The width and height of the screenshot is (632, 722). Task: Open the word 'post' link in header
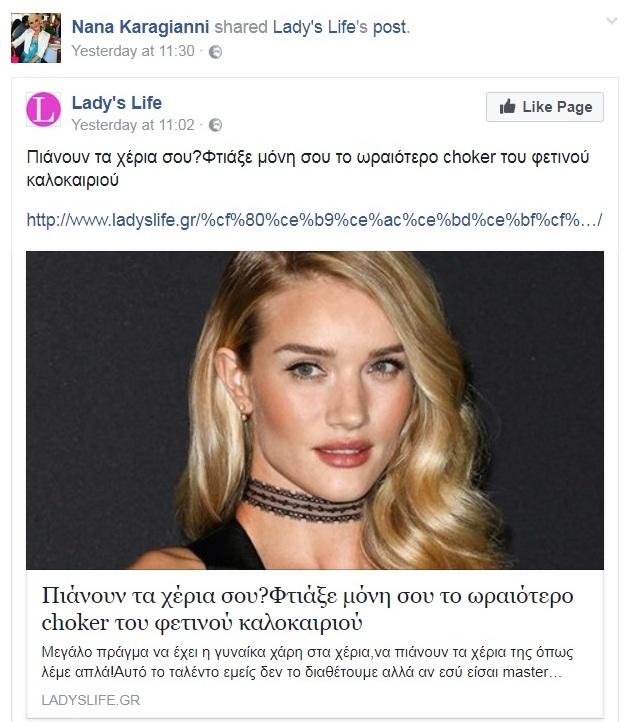pyautogui.click(x=390, y=27)
